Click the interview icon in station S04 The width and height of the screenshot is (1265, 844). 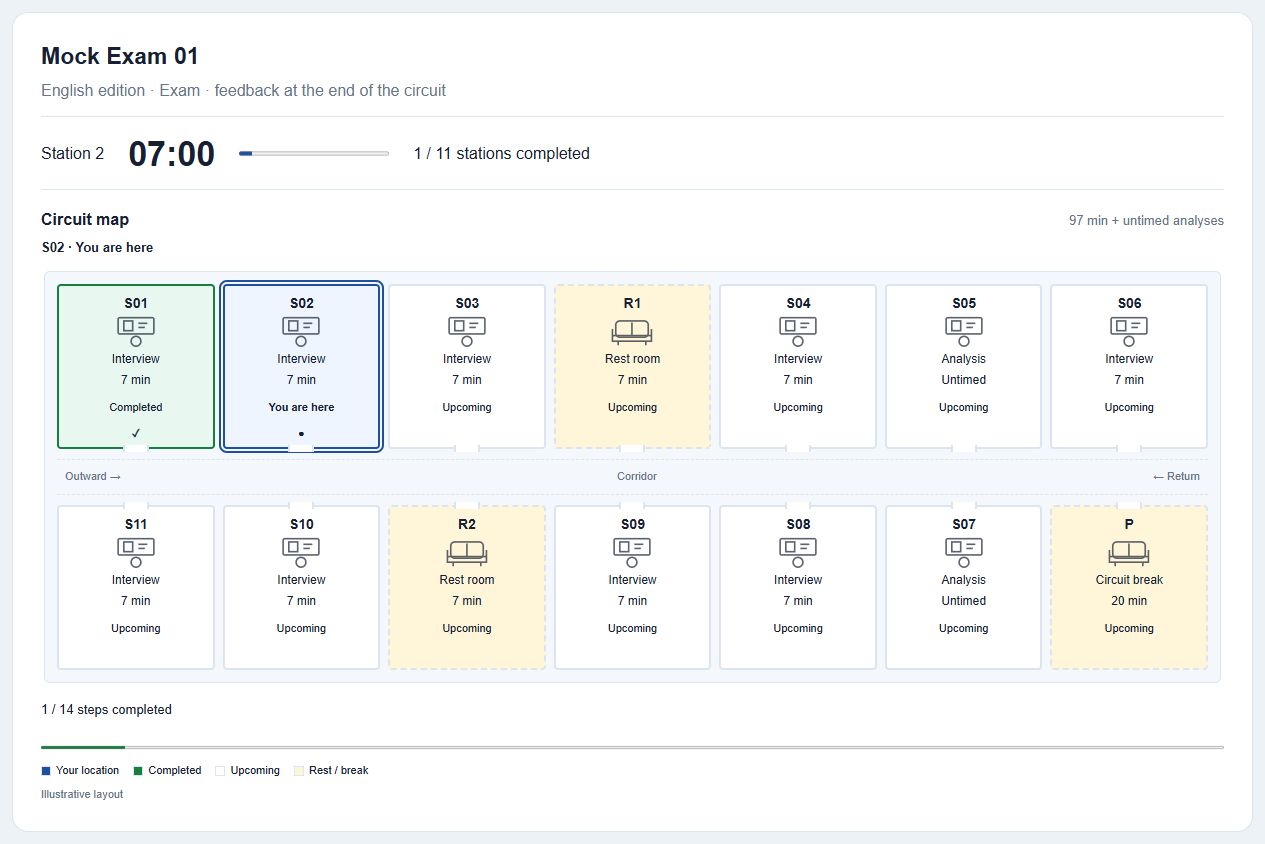click(798, 331)
